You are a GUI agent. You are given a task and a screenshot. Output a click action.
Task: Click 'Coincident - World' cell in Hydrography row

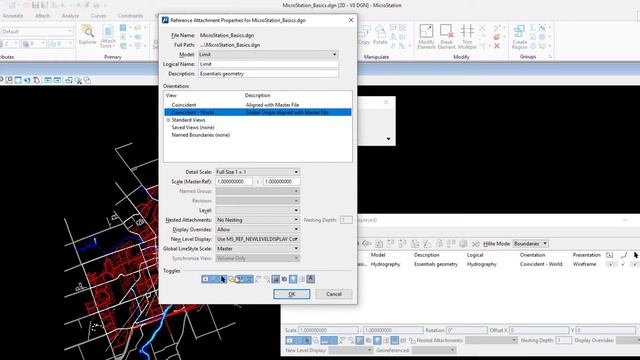point(541,264)
